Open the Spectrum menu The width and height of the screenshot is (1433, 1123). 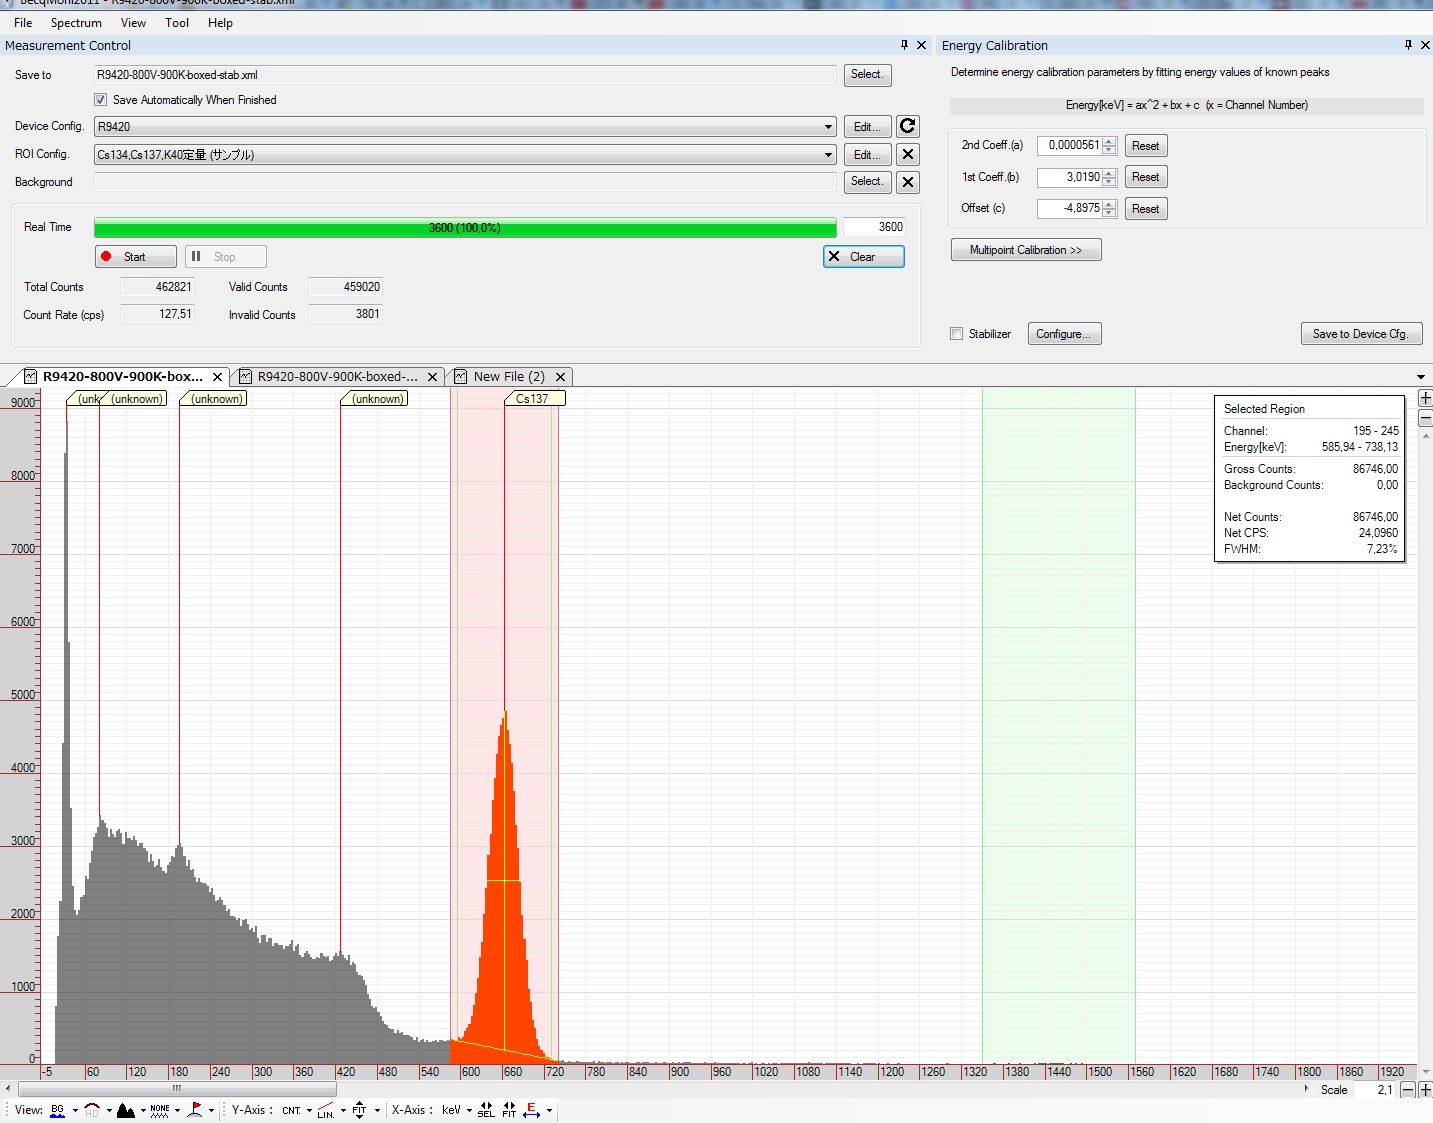[x=76, y=23]
